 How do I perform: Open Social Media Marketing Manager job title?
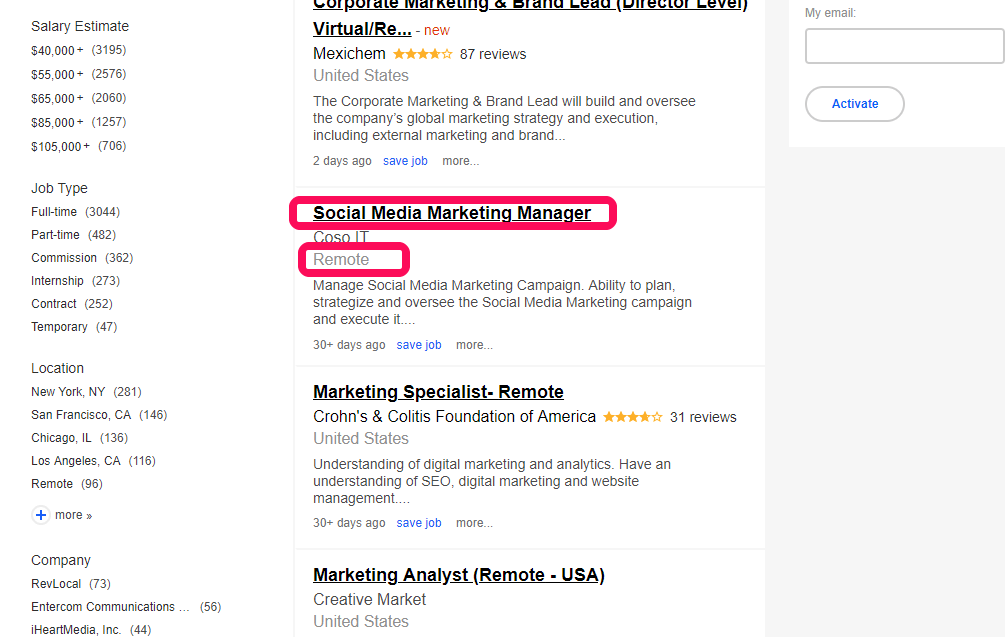click(452, 213)
